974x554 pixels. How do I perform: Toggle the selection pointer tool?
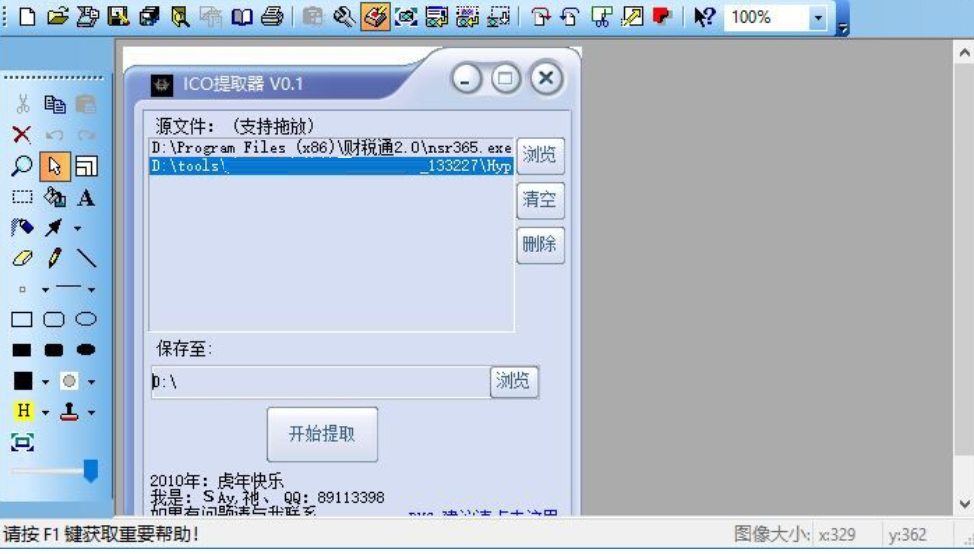point(55,166)
